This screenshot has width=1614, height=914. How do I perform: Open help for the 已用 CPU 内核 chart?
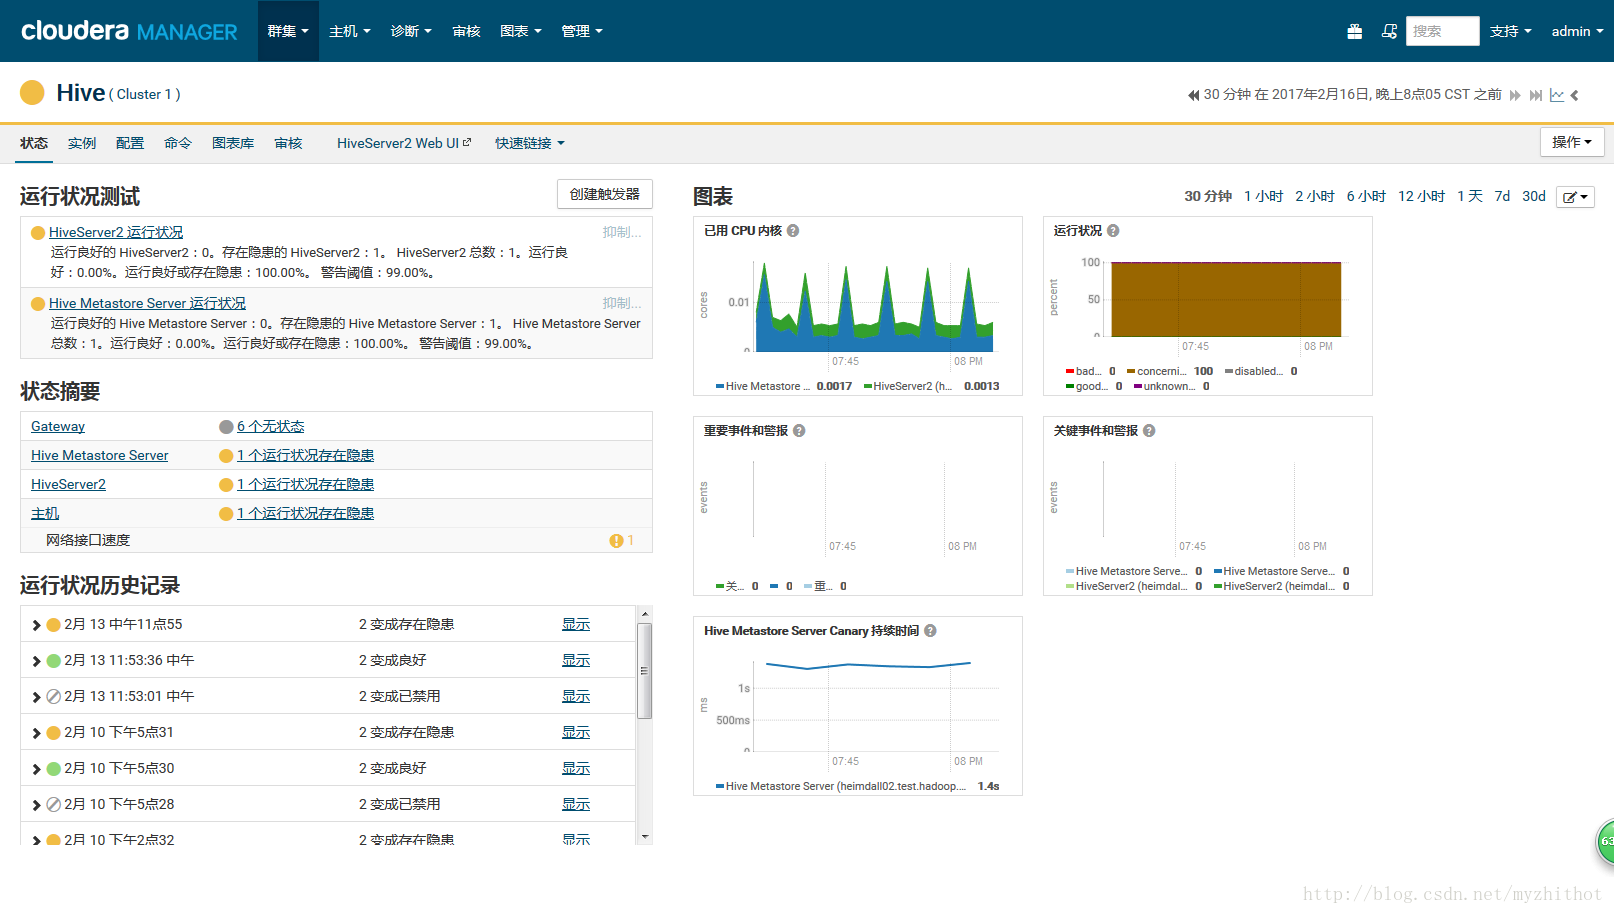click(793, 231)
